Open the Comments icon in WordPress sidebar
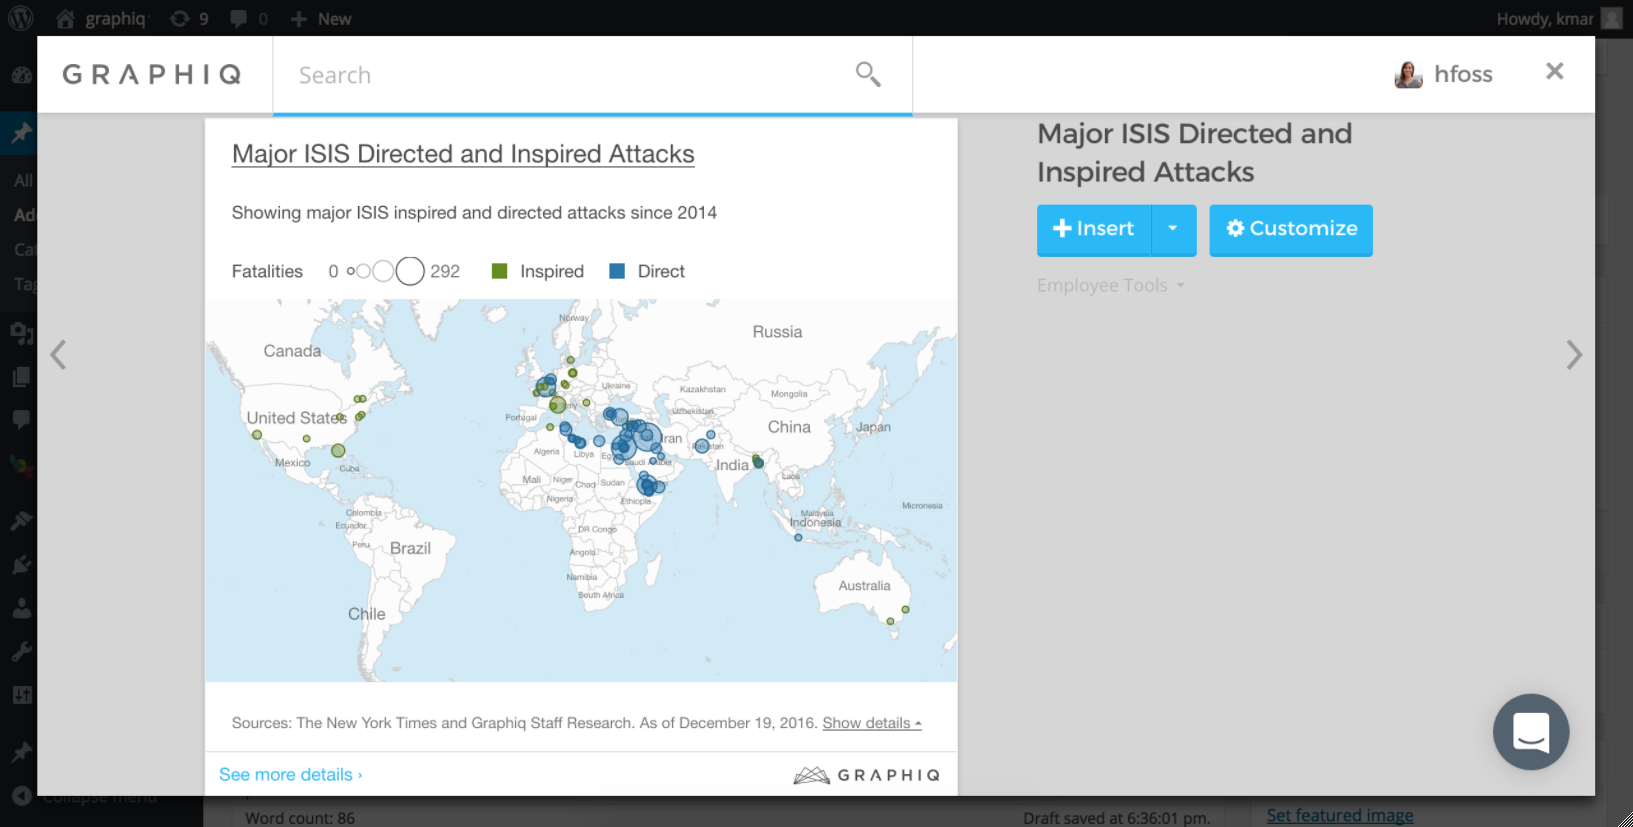Screen dimensions: 1633x827 pyautogui.click(x=21, y=420)
